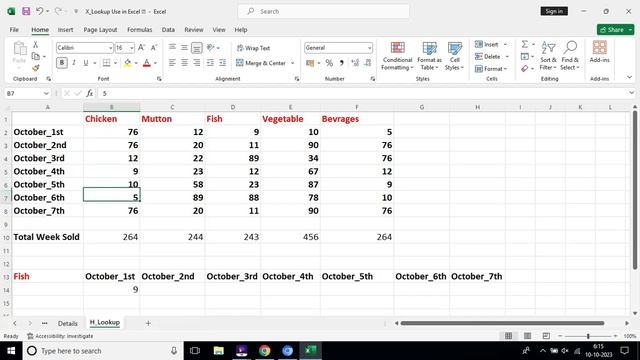Click the title bar Search box
The width and height of the screenshot is (640, 360).
(324, 11)
